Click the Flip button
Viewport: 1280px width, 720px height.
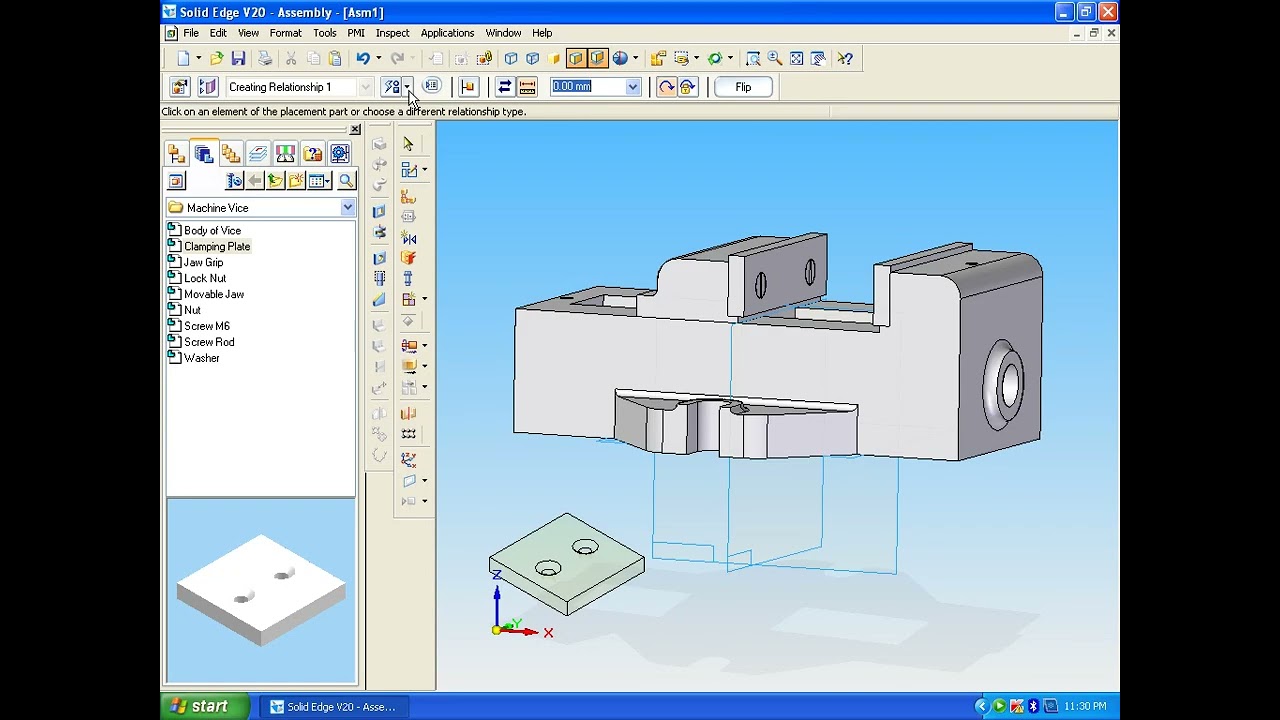[x=743, y=87]
